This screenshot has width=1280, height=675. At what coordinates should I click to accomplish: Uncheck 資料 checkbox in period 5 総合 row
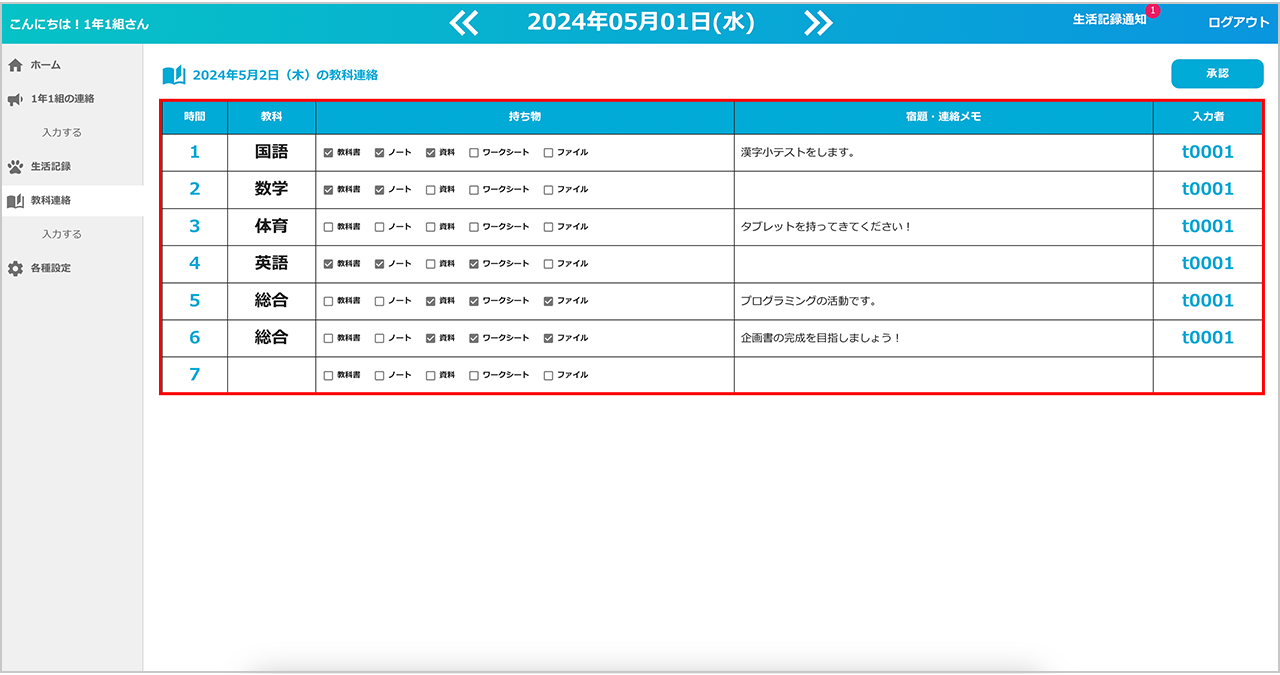(x=431, y=301)
